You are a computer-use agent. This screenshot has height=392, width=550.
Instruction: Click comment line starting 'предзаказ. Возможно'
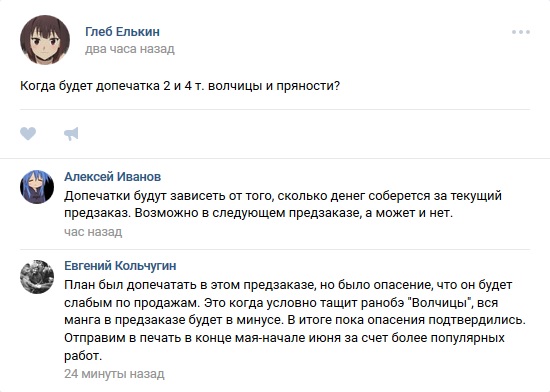(x=259, y=213)
